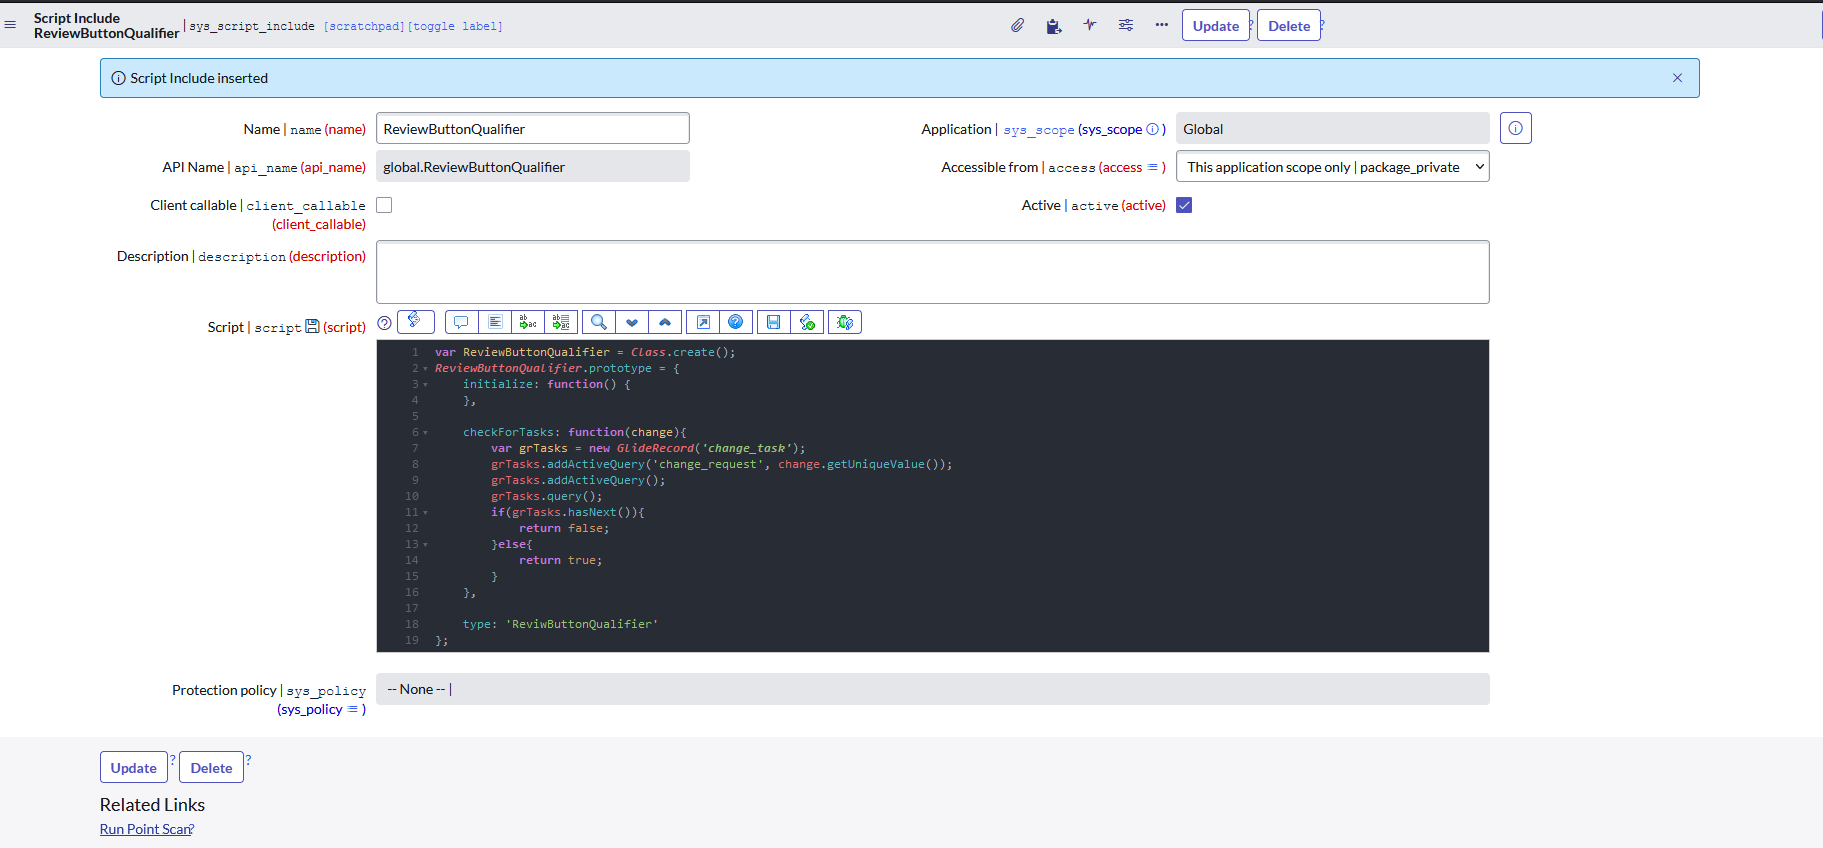Click the top Update button
The width and height of the screenshot is (1823, 848).
(x=1215, y=26)
